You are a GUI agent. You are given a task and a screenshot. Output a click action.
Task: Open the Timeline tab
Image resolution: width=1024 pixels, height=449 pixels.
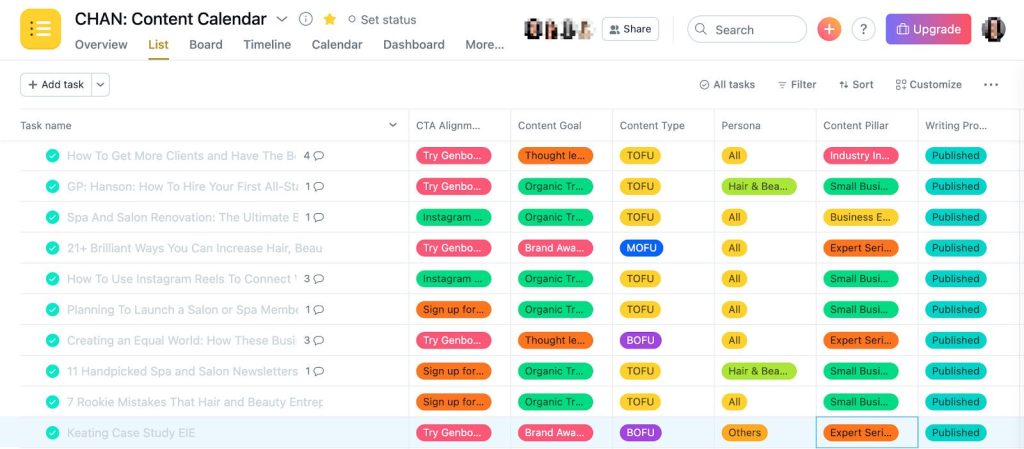pyautogui.click(x=267, y=44)
